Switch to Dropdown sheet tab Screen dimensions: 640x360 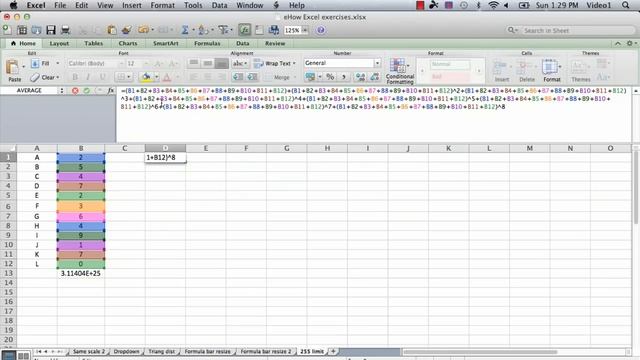(x=126, y=351)
